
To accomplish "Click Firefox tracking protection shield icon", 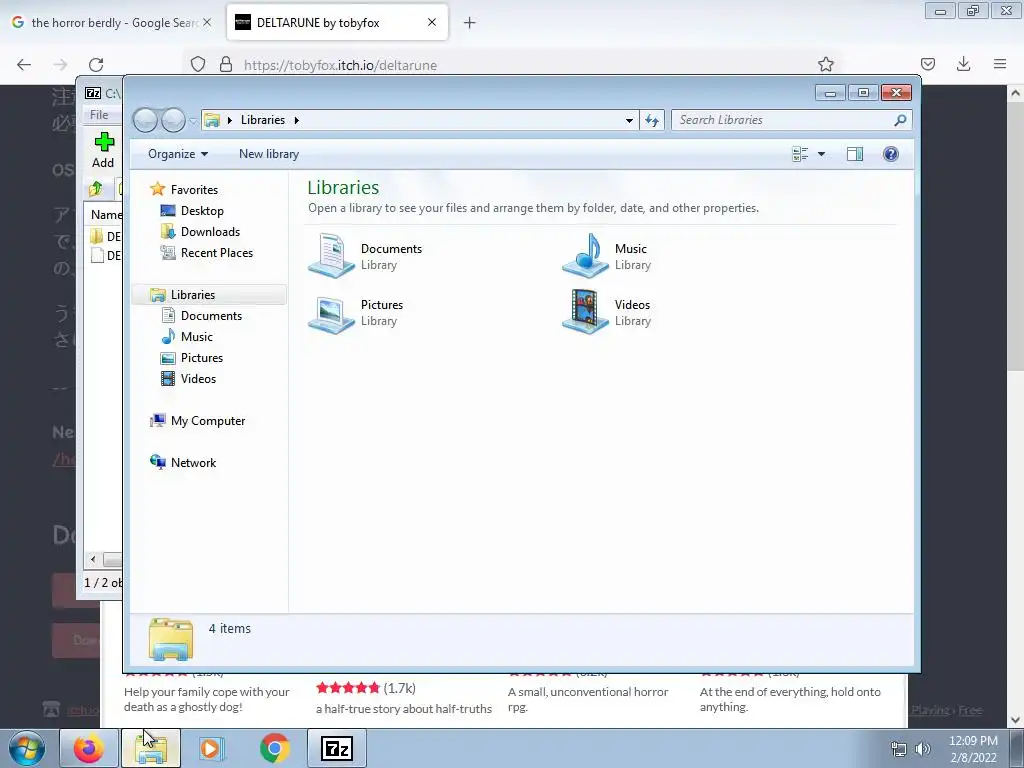I will (198, 64).
